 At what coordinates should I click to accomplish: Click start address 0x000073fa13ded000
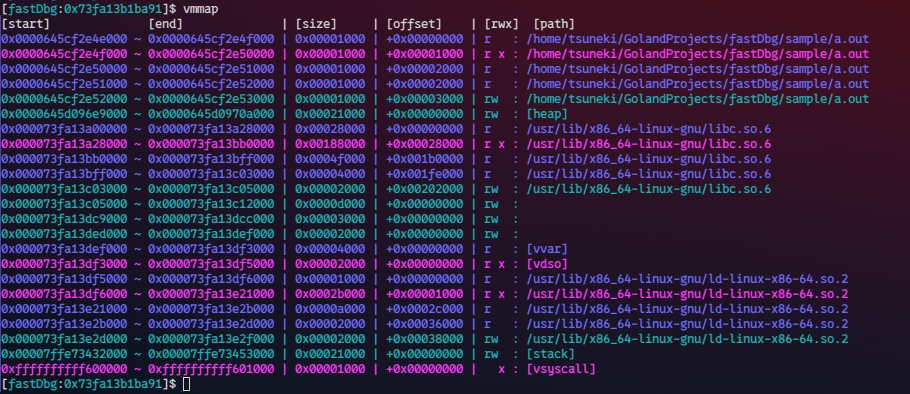point(63,234)
